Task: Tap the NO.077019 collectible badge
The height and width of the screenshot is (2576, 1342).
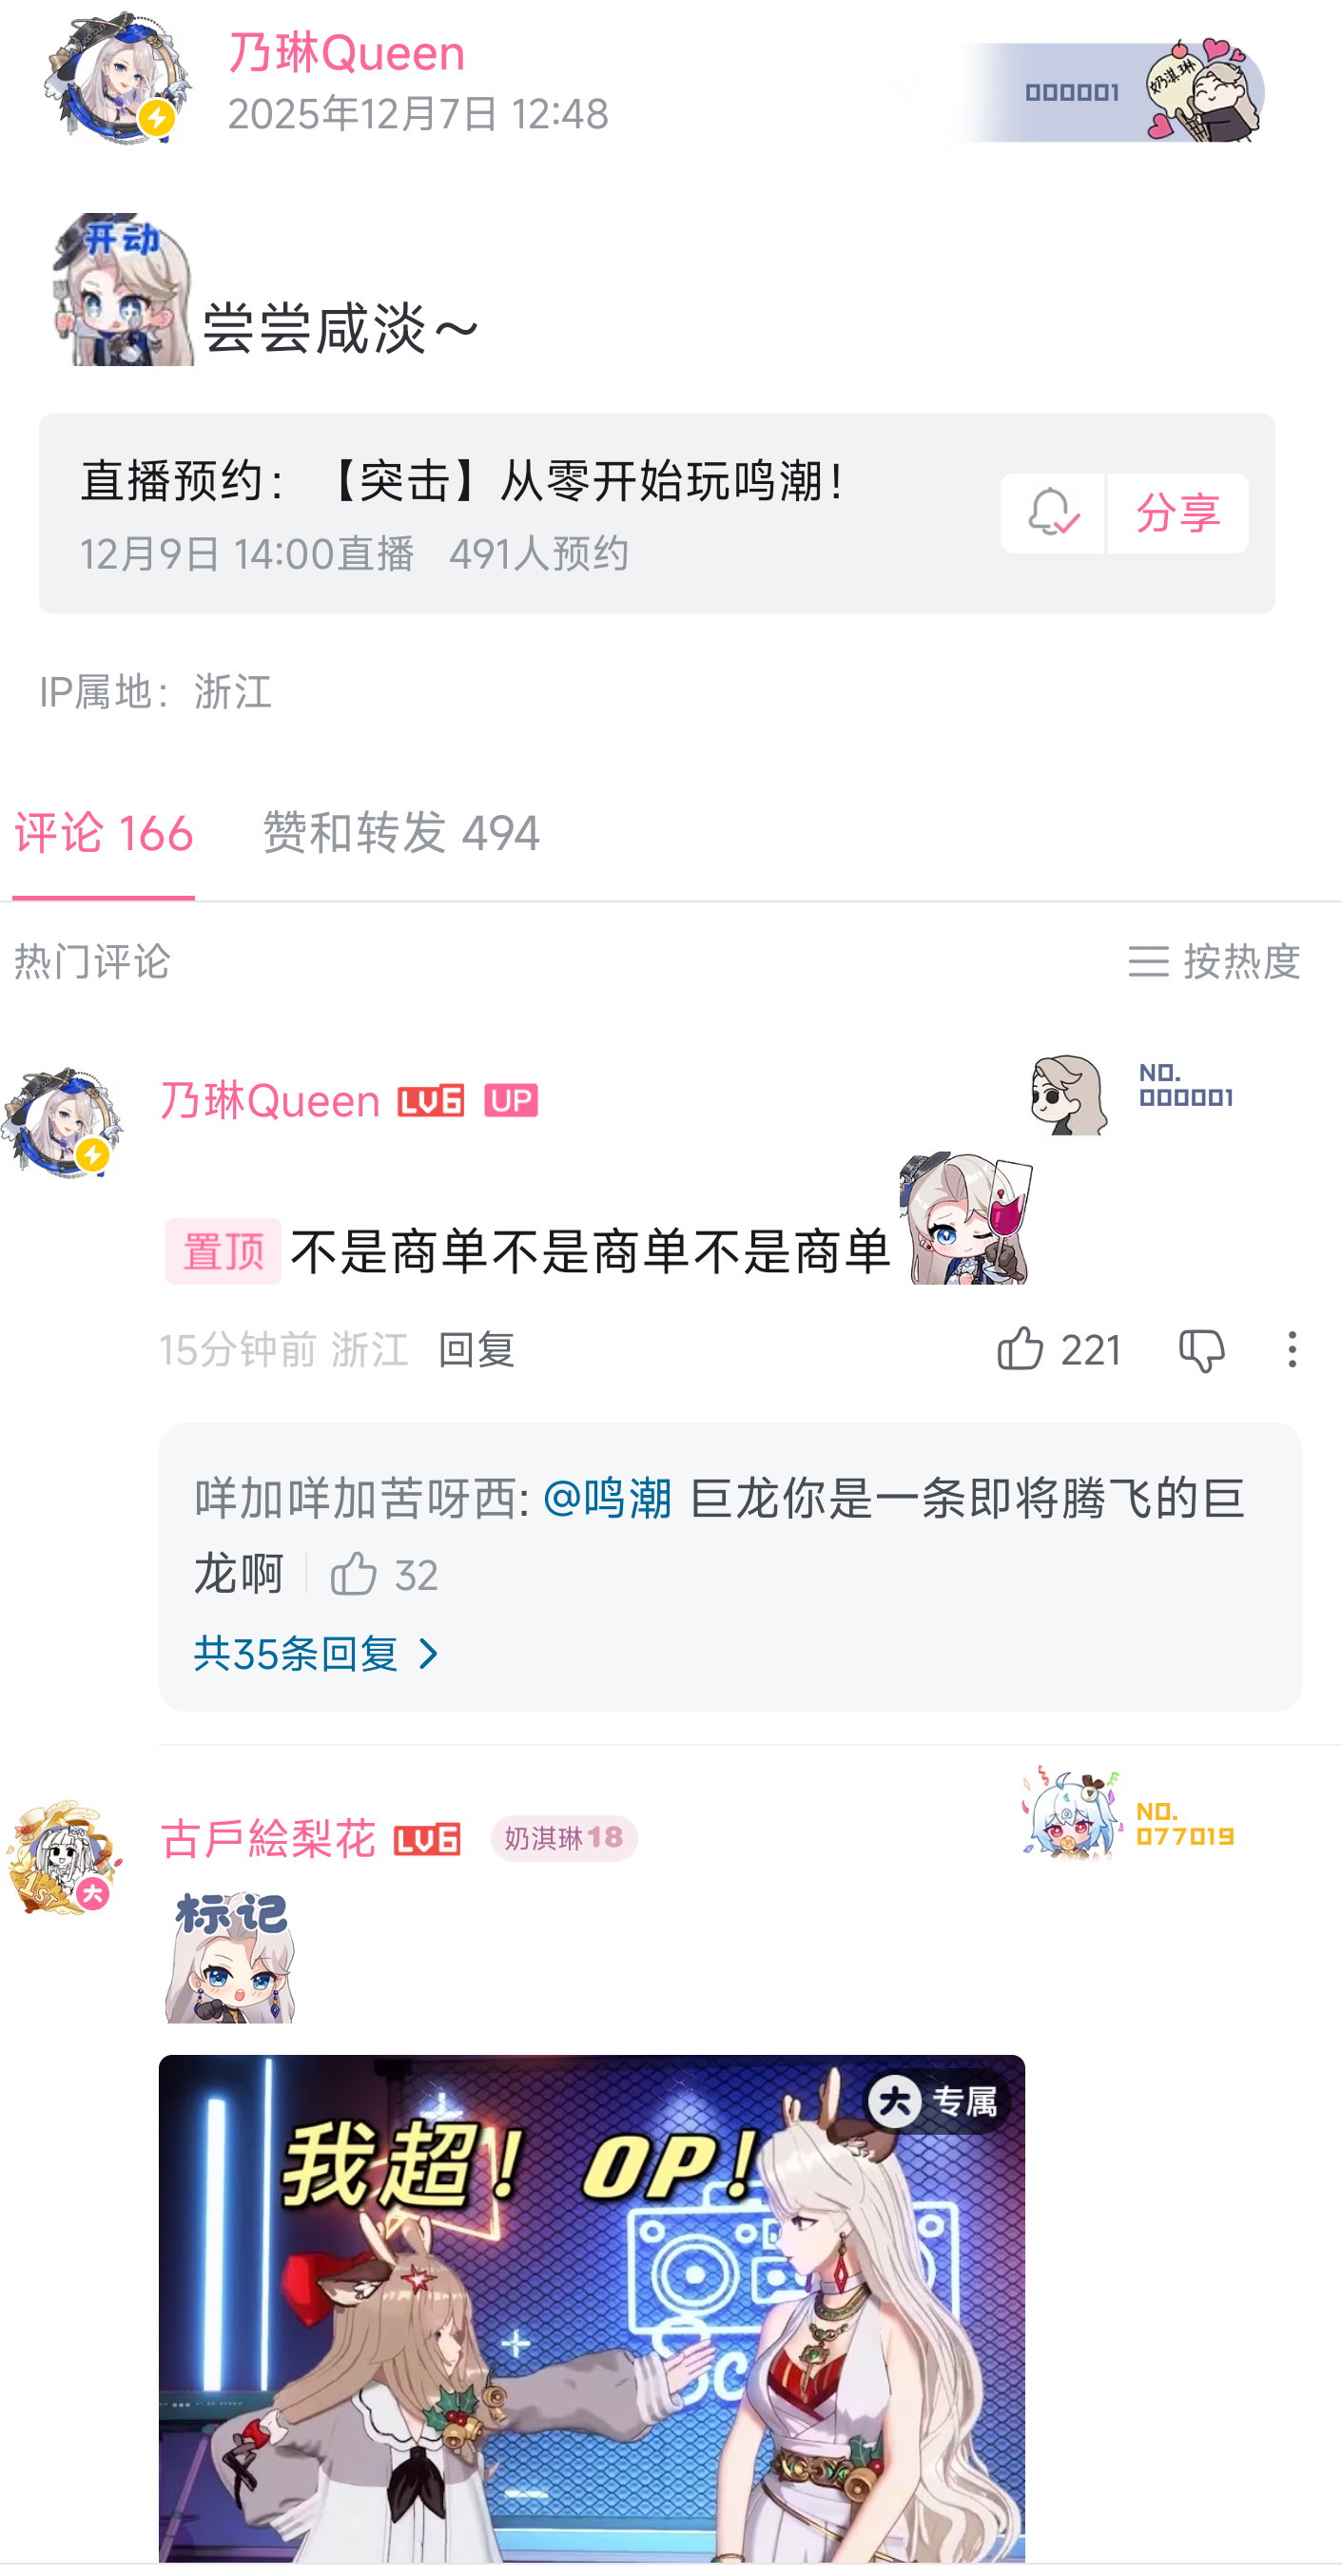Action: tap(1129, 1814)
